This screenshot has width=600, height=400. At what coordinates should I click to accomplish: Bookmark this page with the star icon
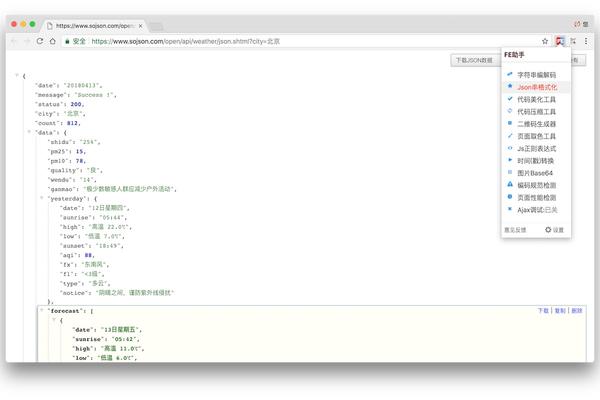[x=545, y=41]
